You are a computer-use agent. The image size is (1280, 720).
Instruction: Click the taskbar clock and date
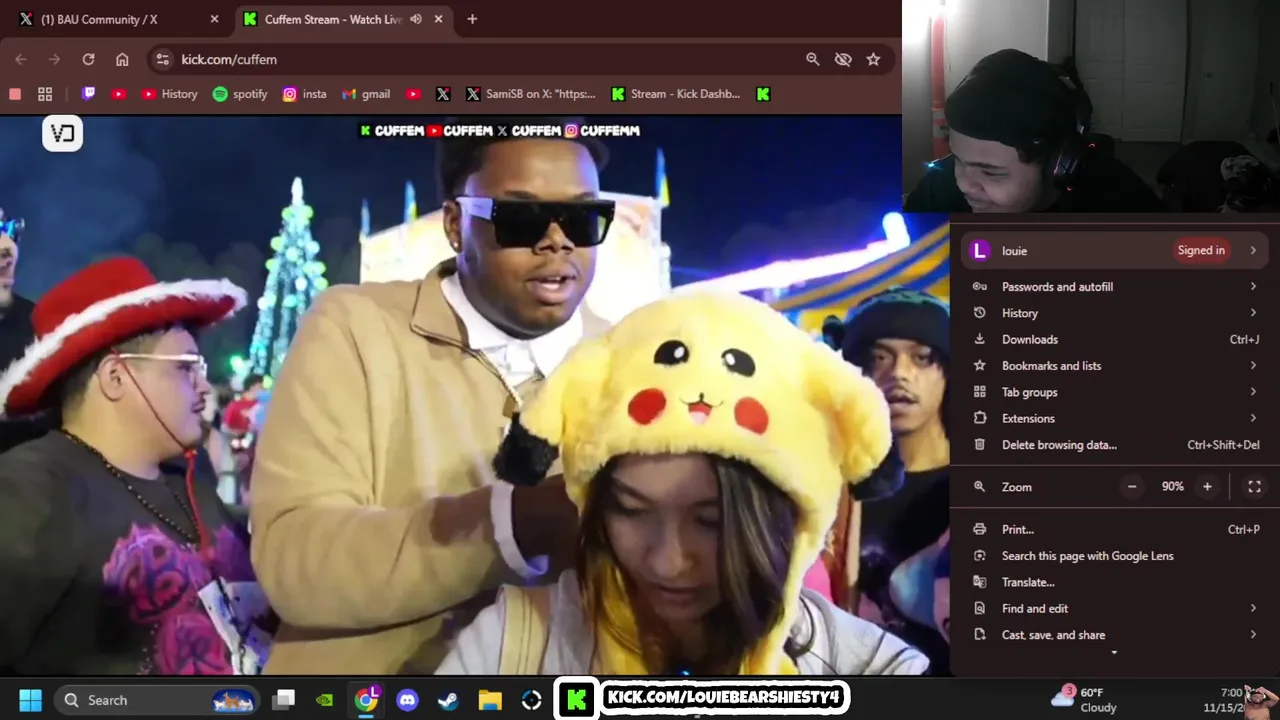[1224, 699]
